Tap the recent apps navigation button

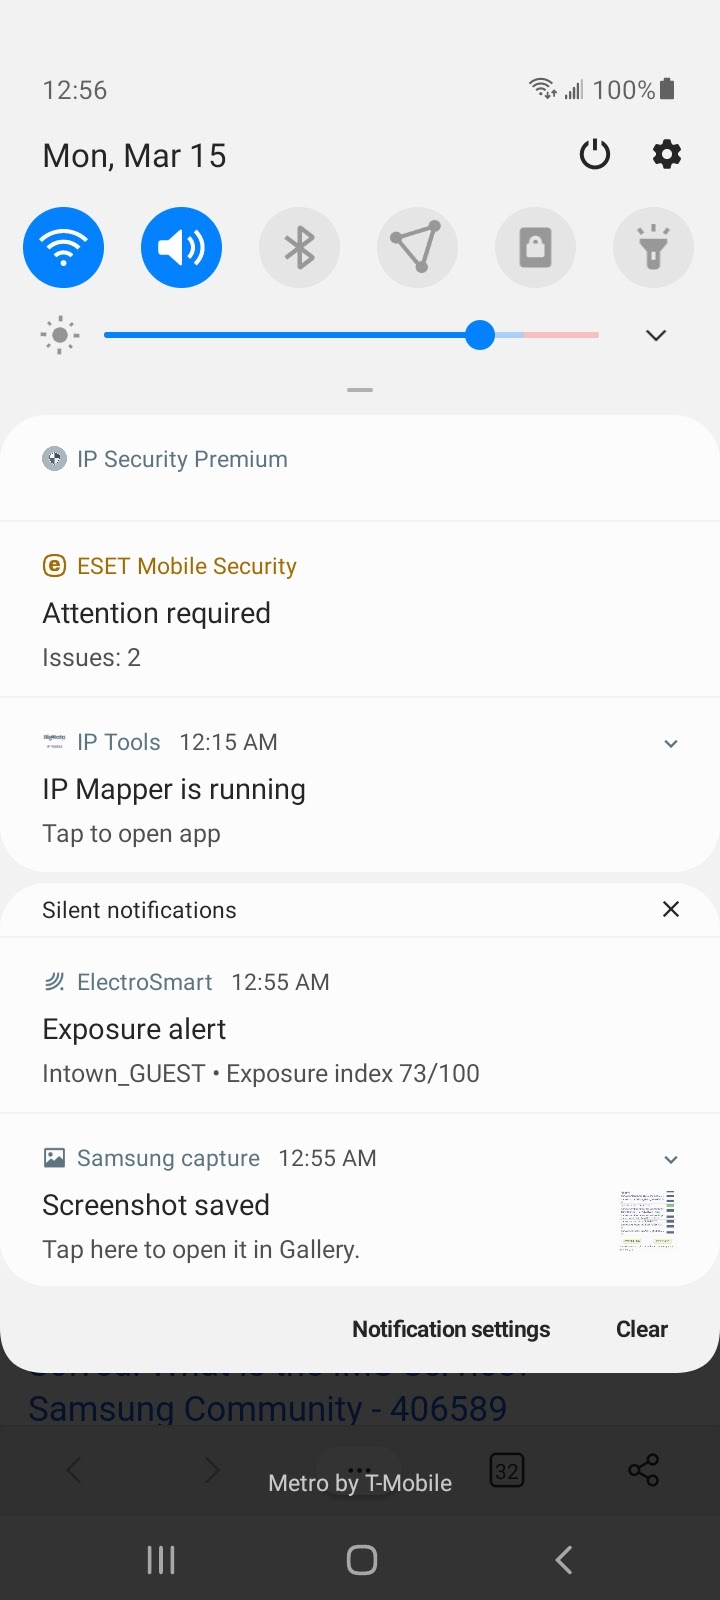coord(161,1559)
